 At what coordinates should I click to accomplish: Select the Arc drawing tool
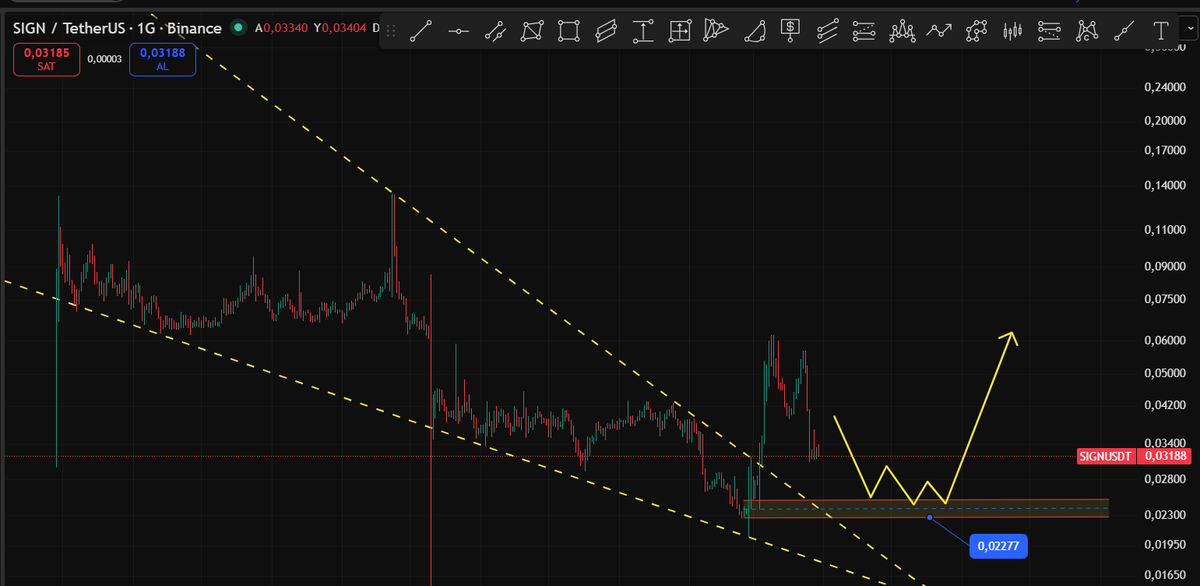pyautogui.click(x=754, y=31)
